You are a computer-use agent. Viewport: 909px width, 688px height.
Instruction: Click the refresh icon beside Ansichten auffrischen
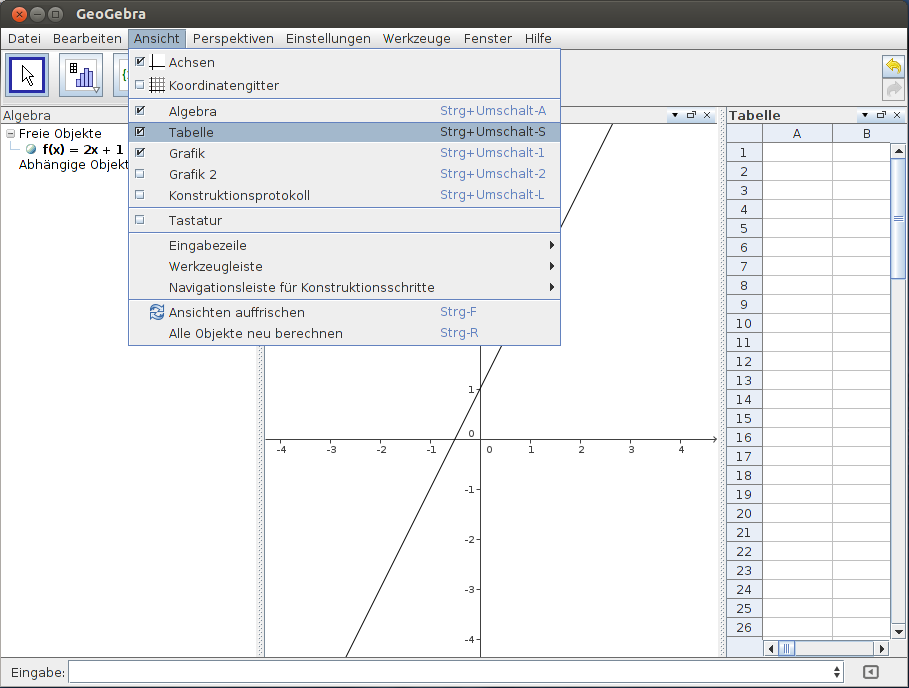click(156, 312)
